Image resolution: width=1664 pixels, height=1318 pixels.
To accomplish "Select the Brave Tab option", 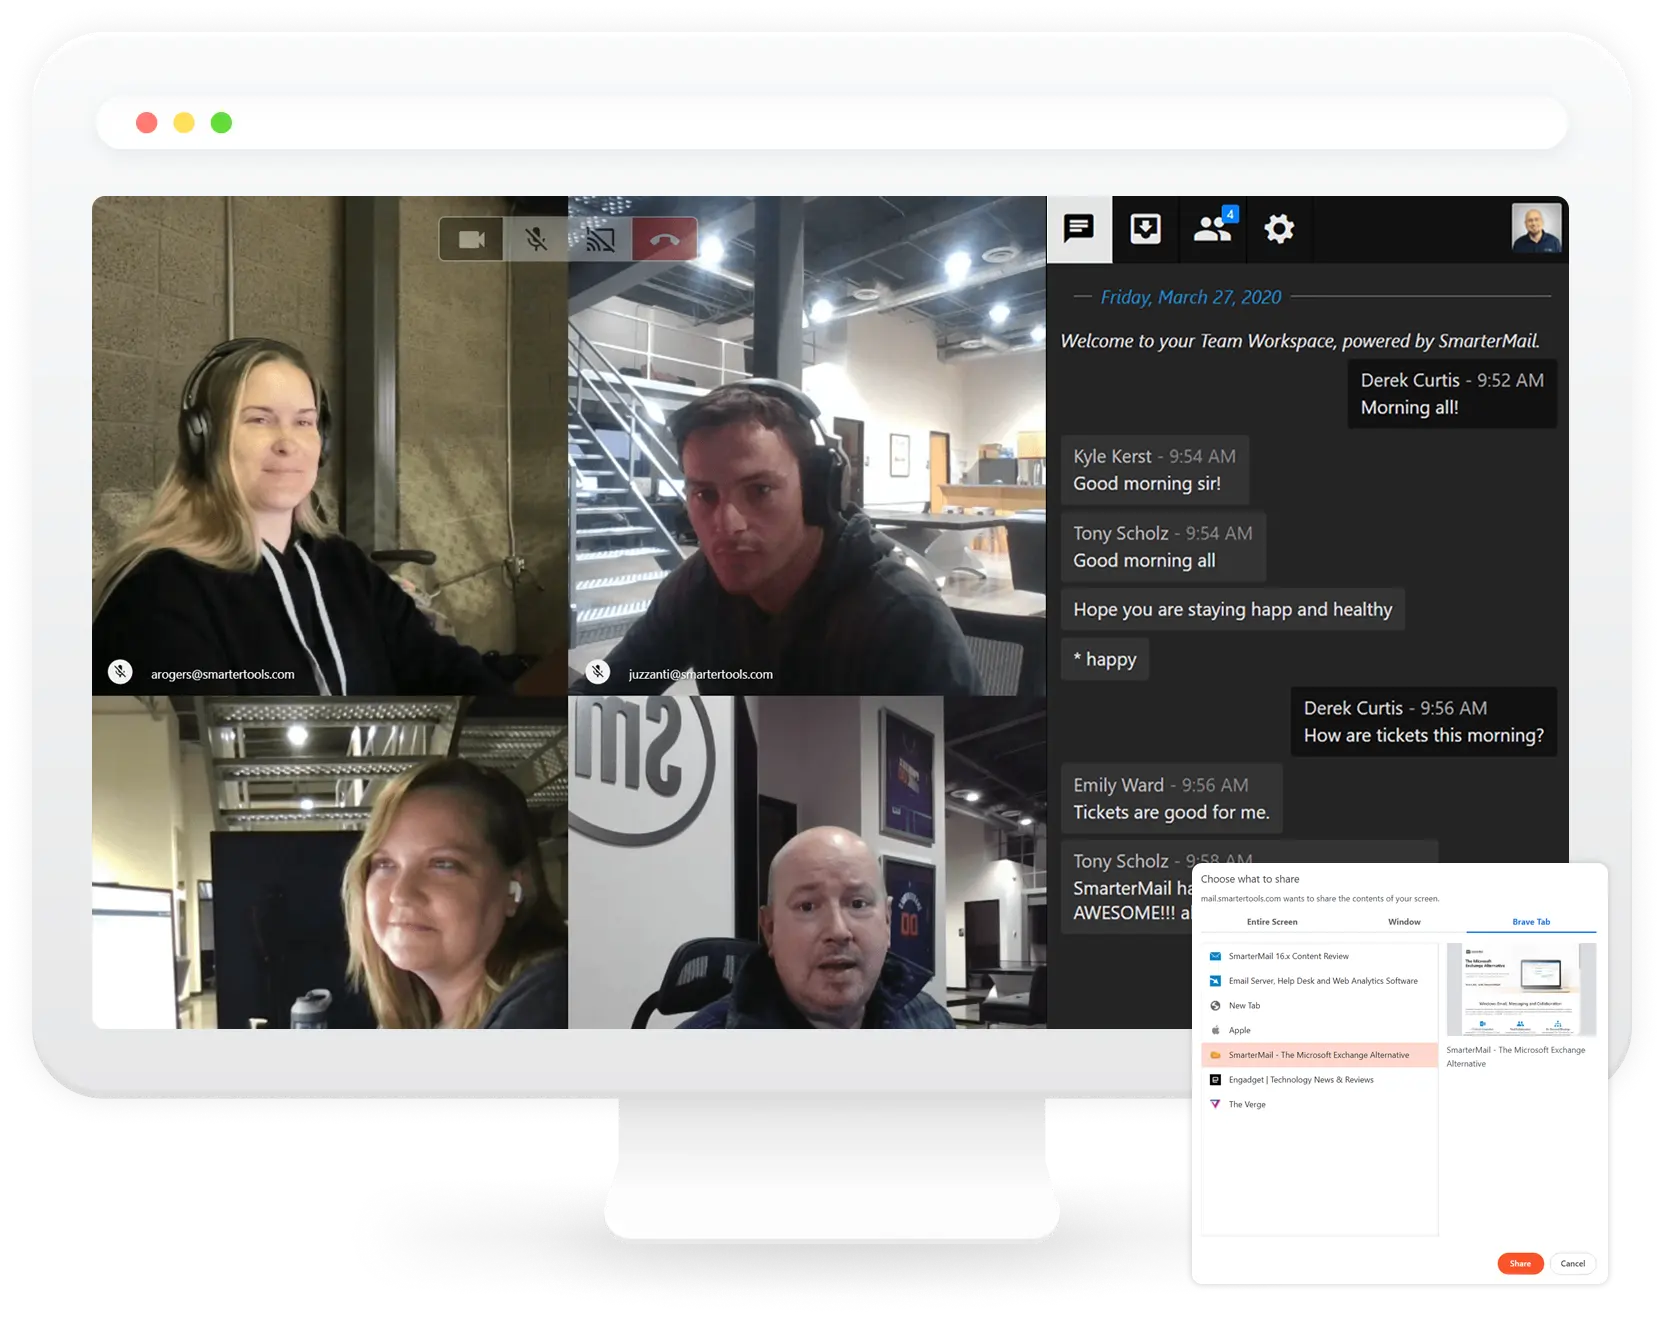I will (x=1531, y=922).
